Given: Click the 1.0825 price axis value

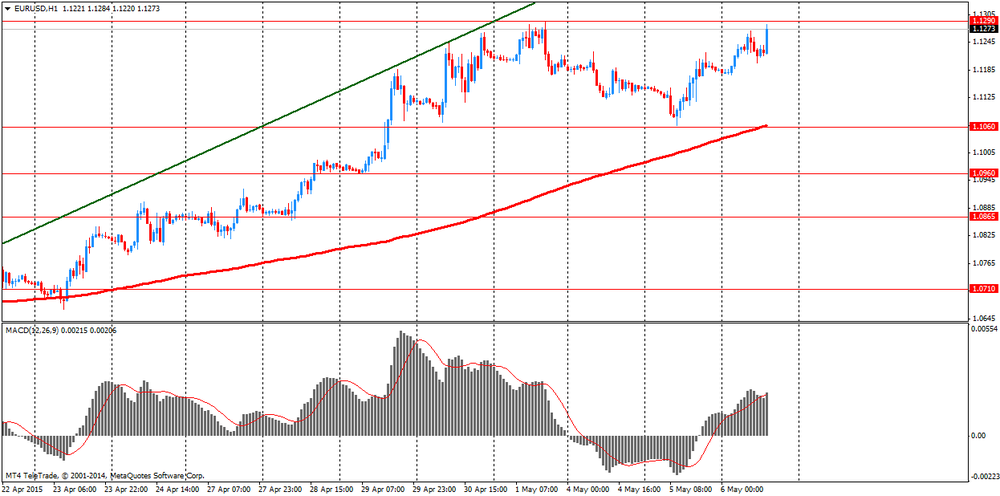Looking at the screenshot, I should coord(983,235).
